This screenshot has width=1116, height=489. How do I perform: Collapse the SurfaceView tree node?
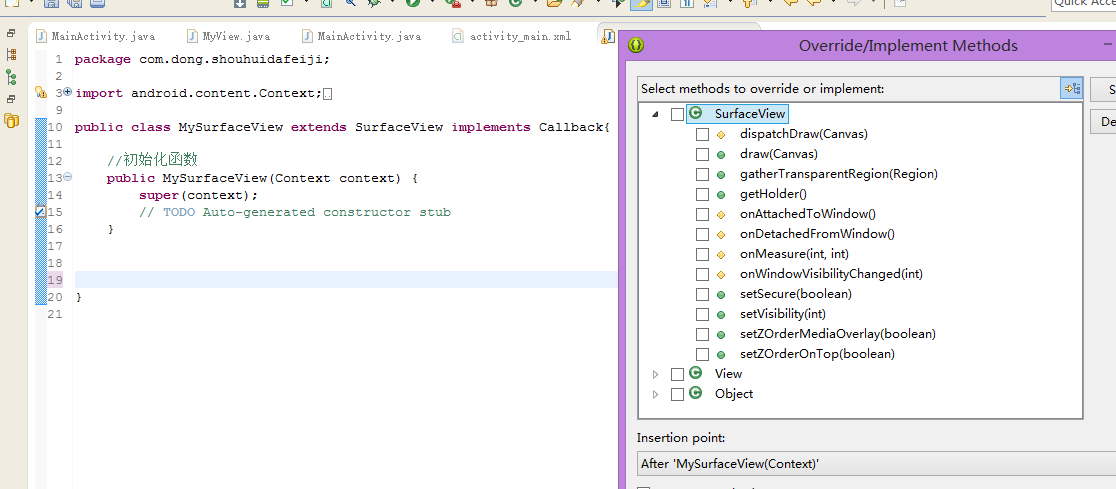[655, 114]
